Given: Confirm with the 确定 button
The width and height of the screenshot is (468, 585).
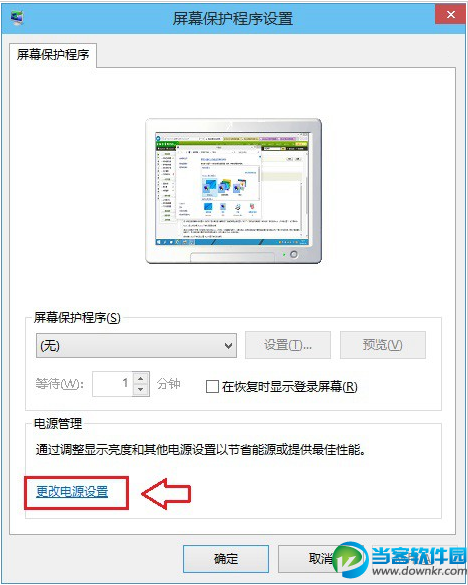Looking at the screenshot, I should [226, 559].
